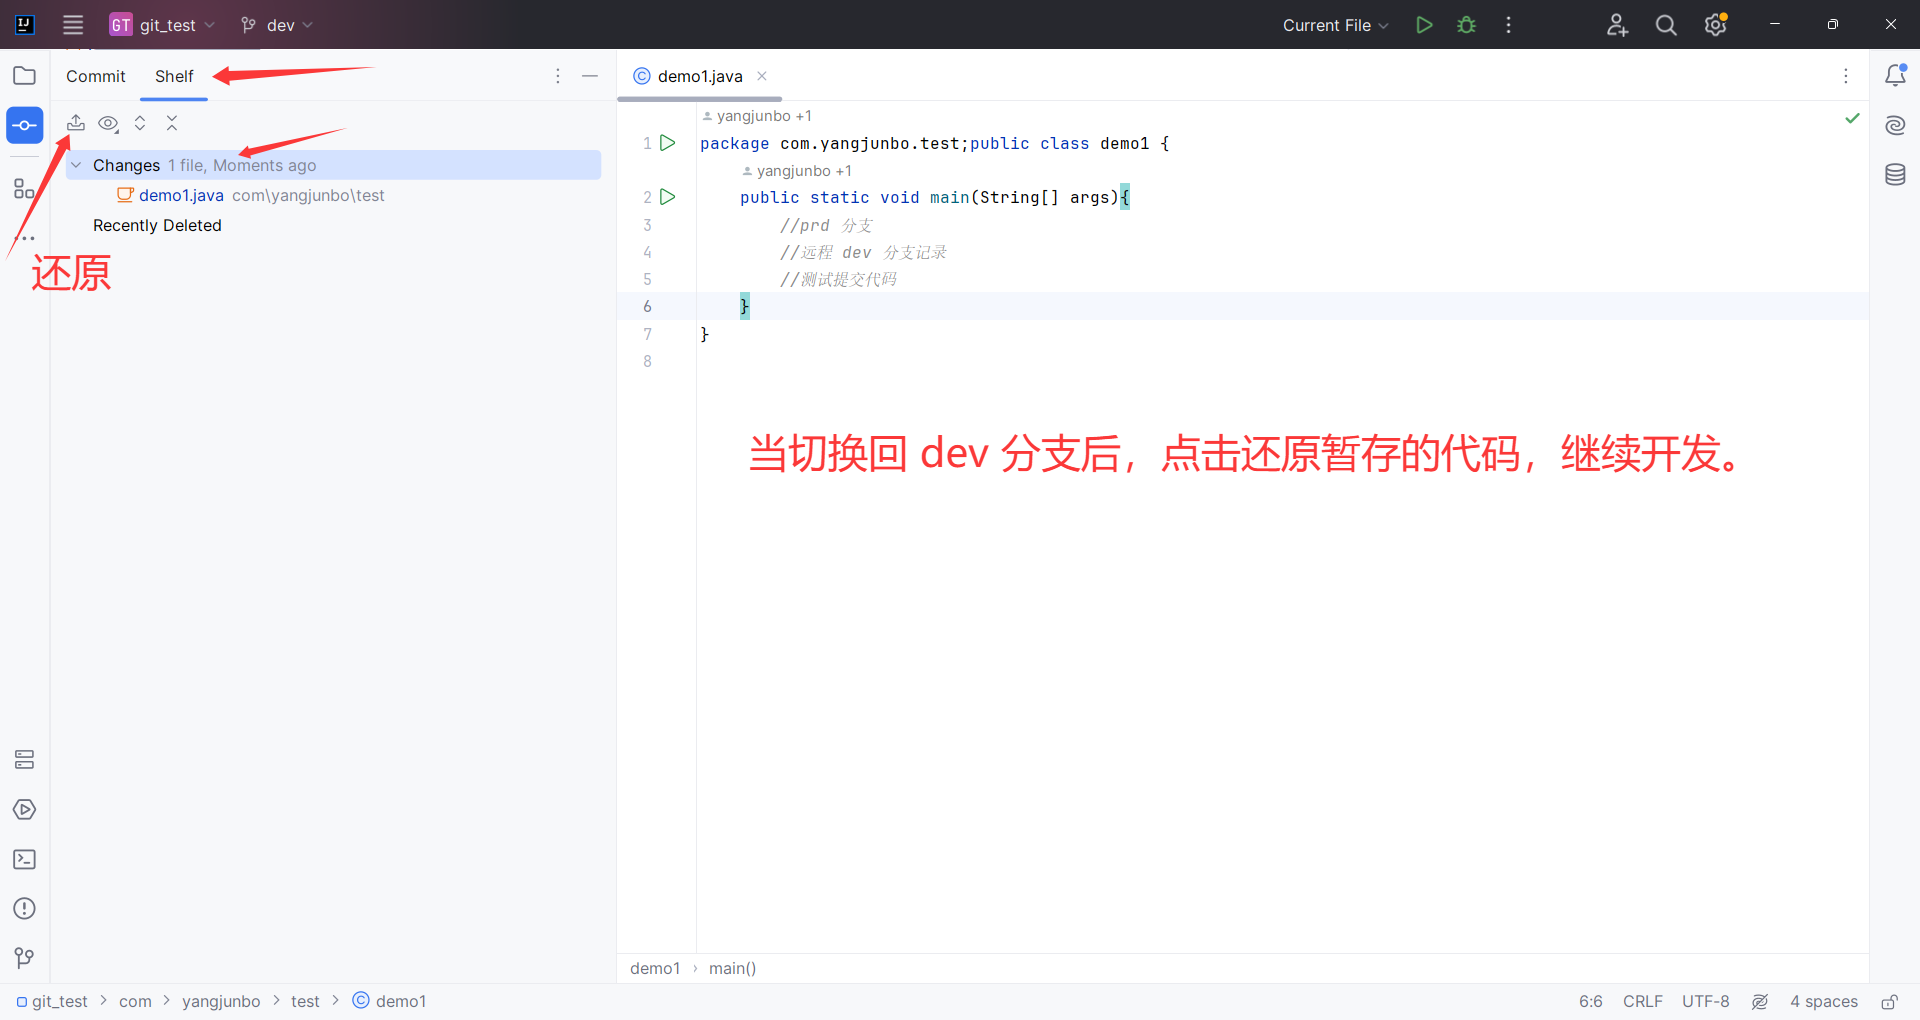Screen dimensions: 1920x1020
Task: Open the Database panel on the right sidebar
Action: click(1896, 173)
